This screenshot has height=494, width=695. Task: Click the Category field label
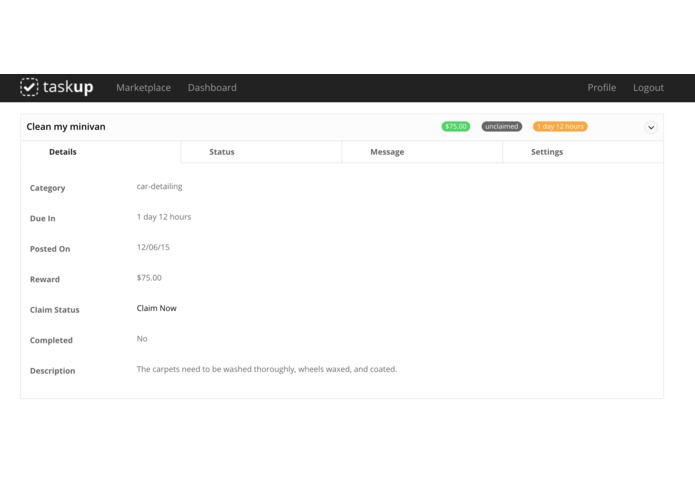pos(47,188)
